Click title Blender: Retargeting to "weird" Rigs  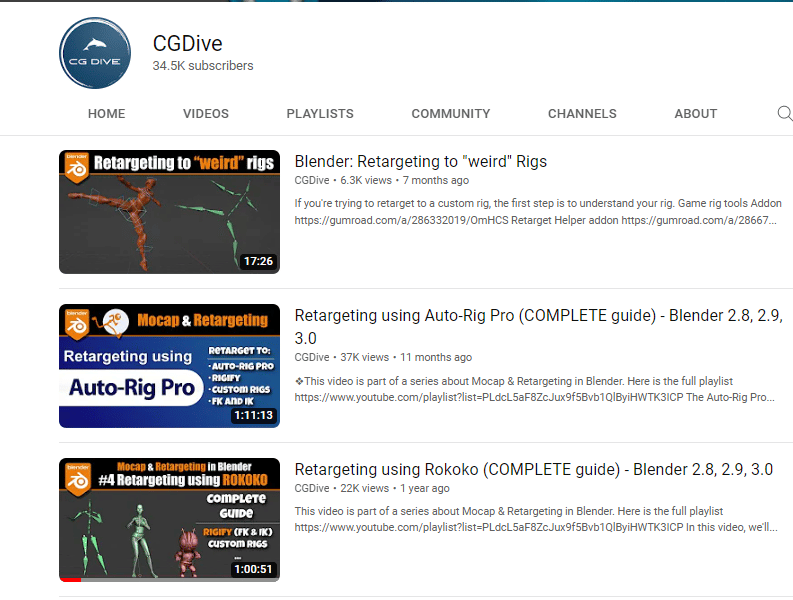421,161
